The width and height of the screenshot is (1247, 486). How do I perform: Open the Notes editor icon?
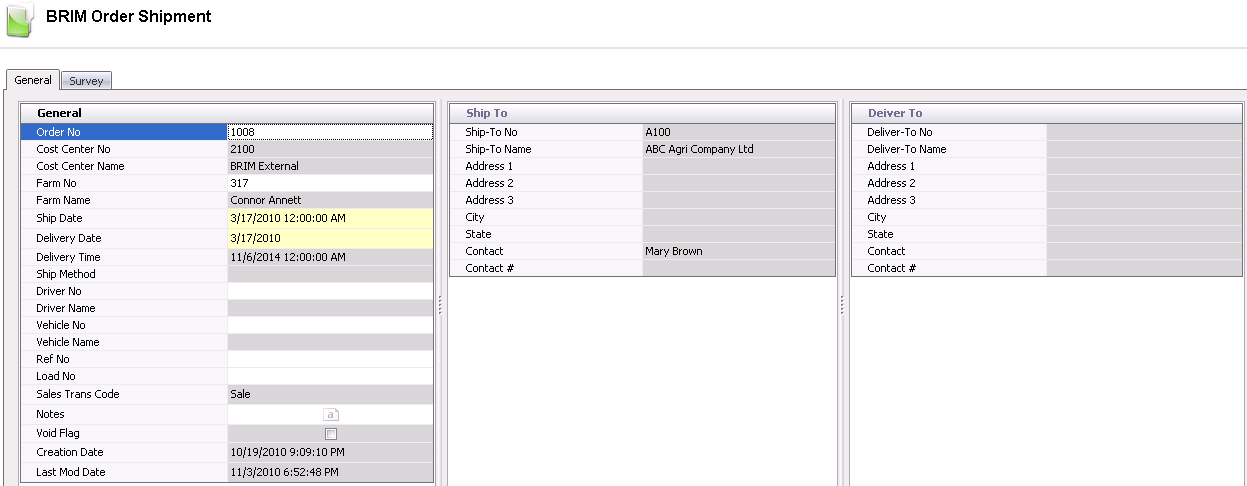[x=330, y=414]
